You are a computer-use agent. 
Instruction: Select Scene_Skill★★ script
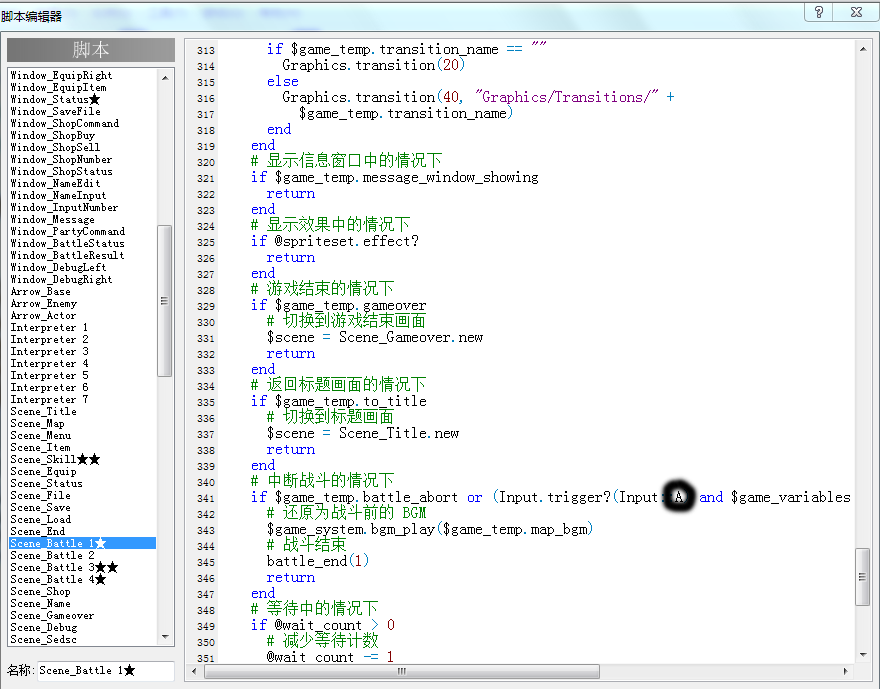click(x=55, y=460)
